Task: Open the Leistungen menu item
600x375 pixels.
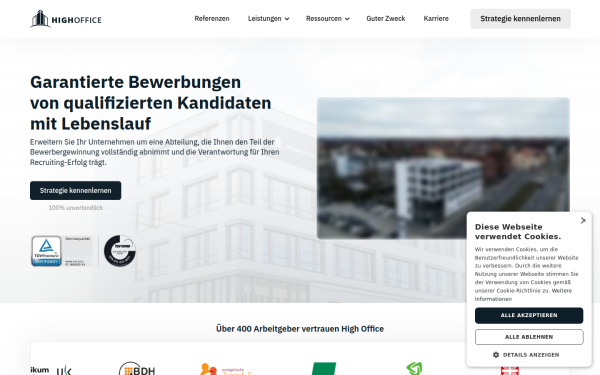Action: pos(264,18)
